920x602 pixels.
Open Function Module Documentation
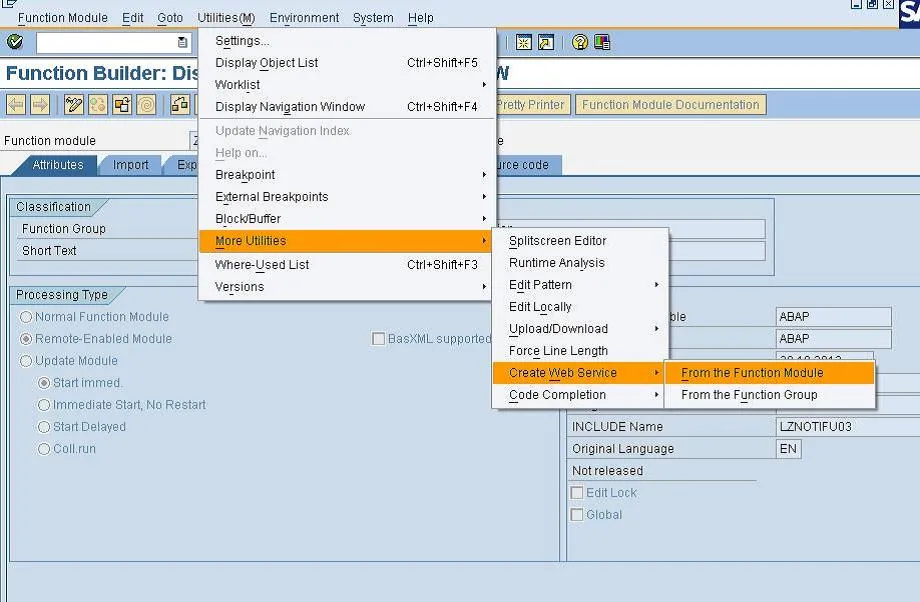coord(670,104)
